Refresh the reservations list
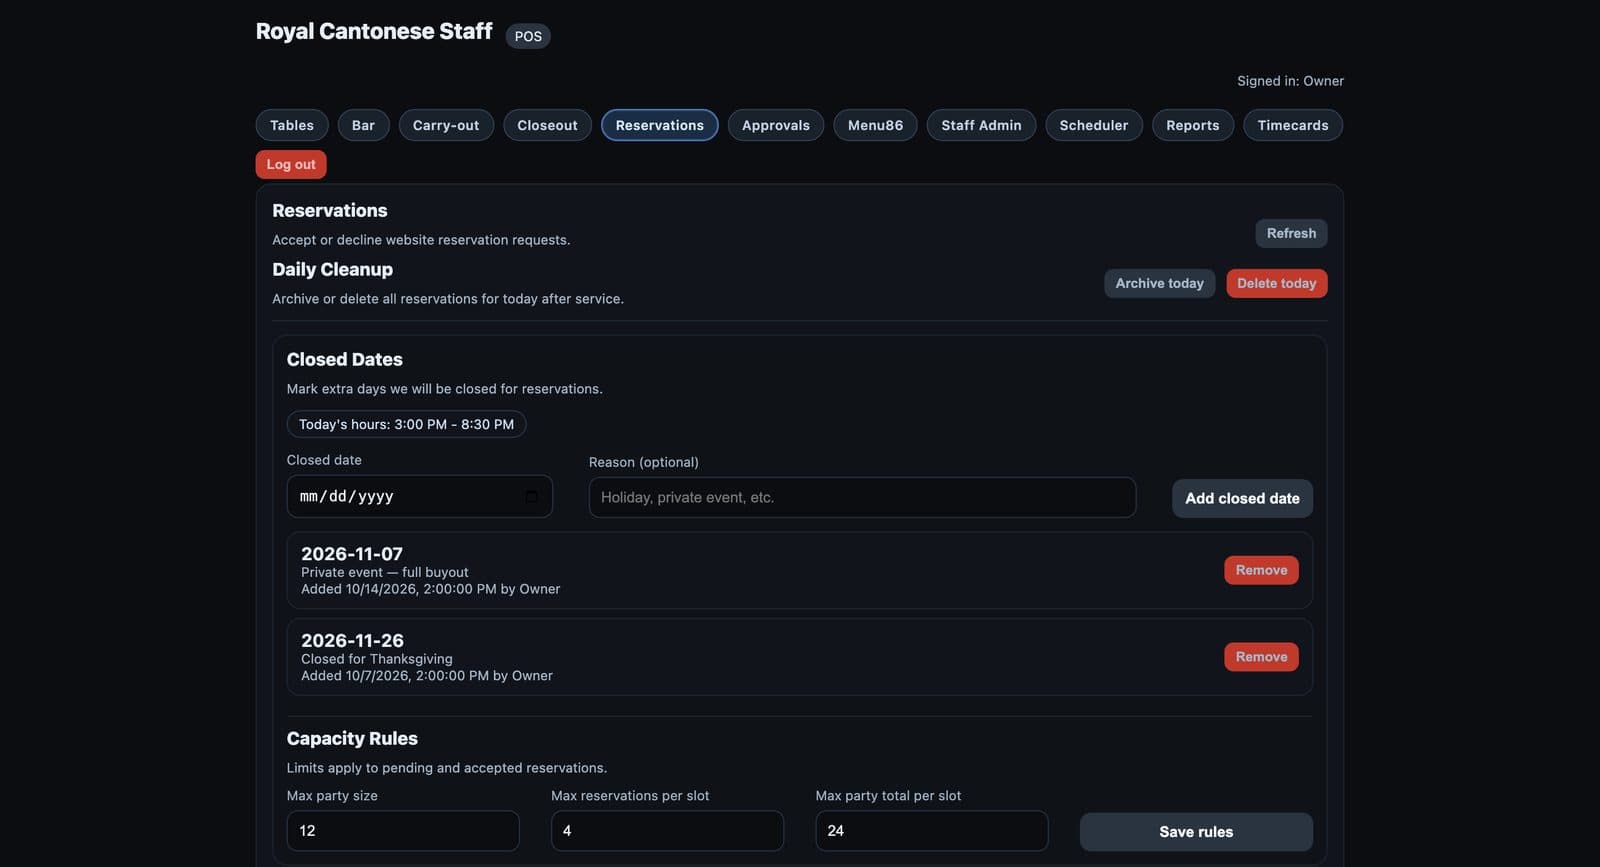The image size is (1600, 867). (x=1291, y=233)
